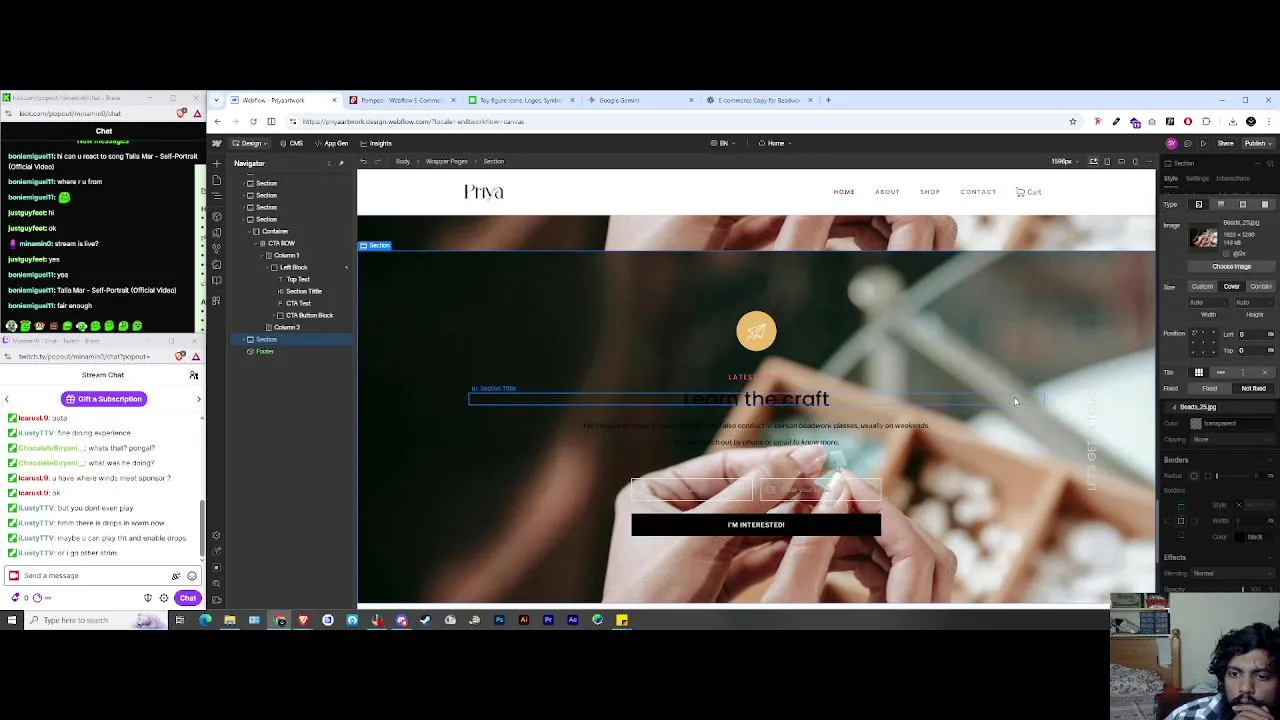This screenshot has width=1280, height=720.
Task: Open the Assets panel icon in sidebar
Action: tap(217, 267)
